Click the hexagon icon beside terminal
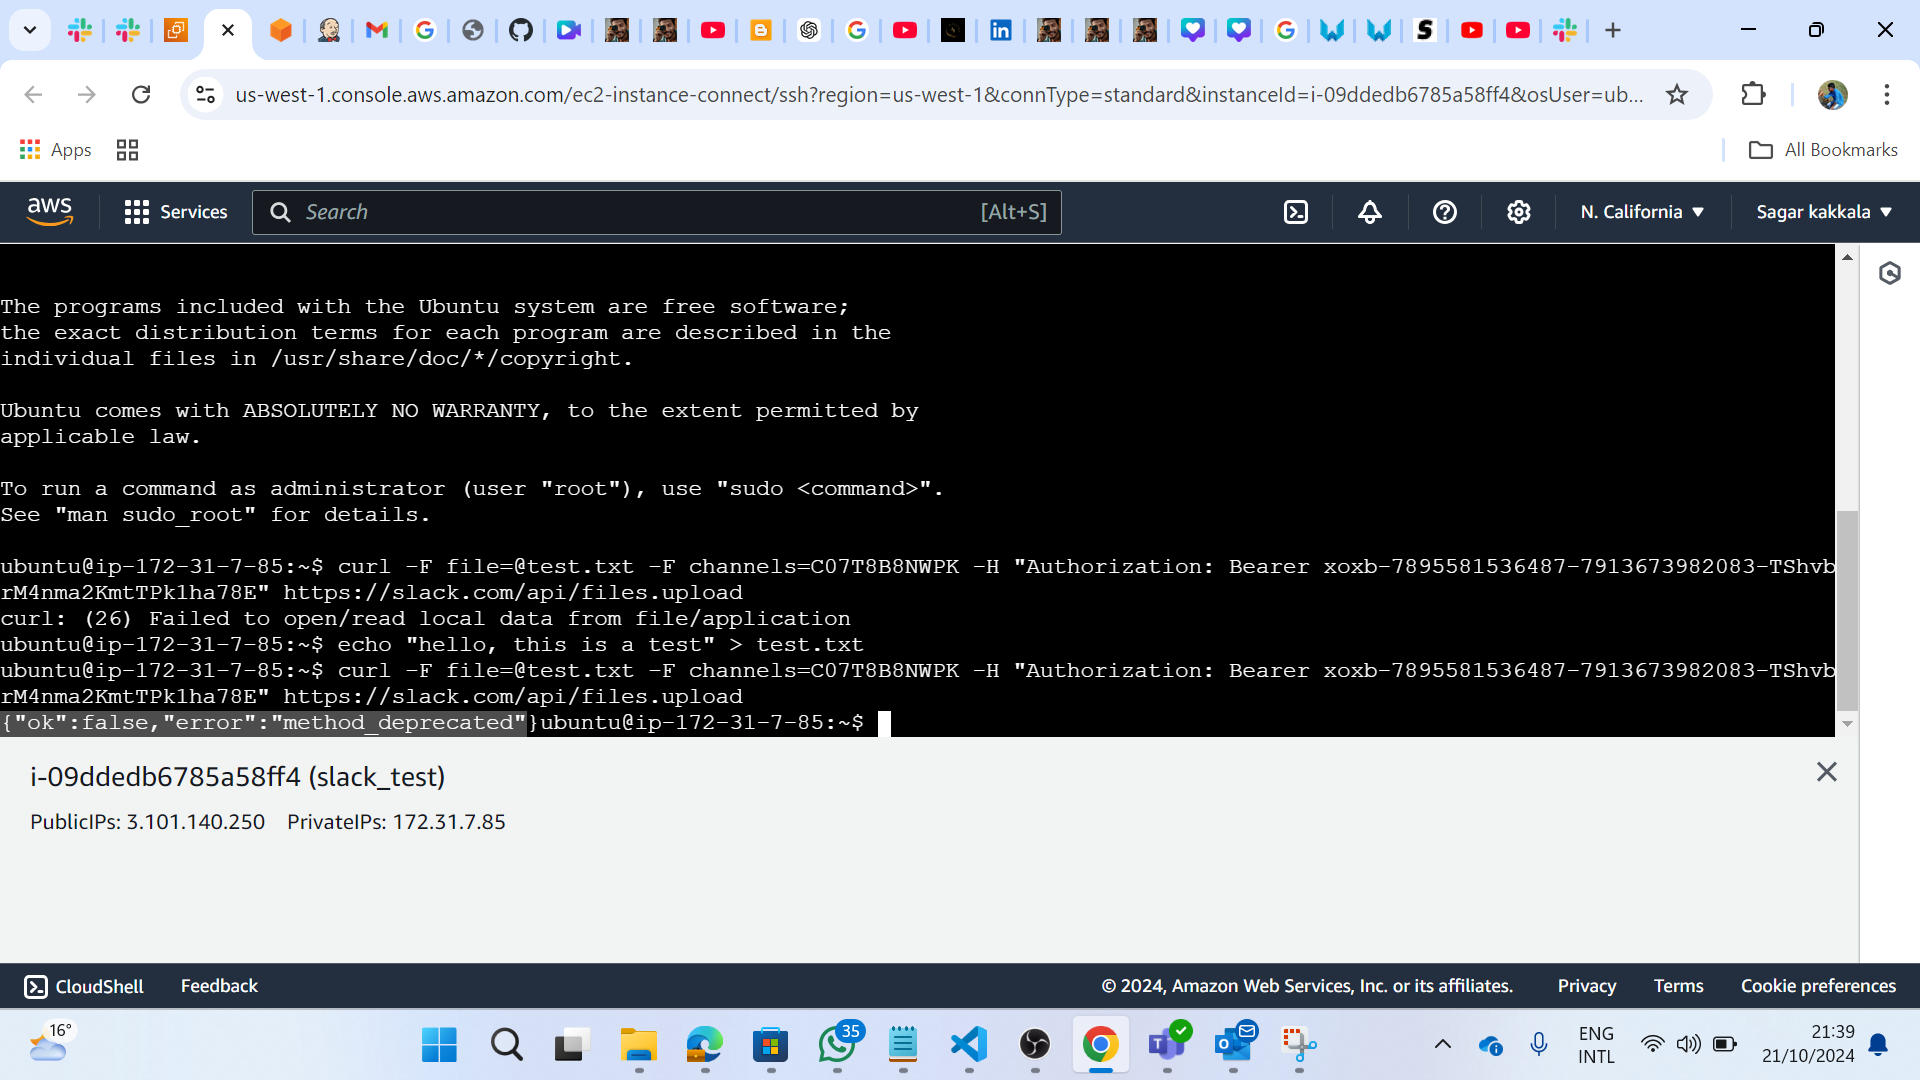The height and width of the screenshot is (1080, 1920). tap(1889, 273)
